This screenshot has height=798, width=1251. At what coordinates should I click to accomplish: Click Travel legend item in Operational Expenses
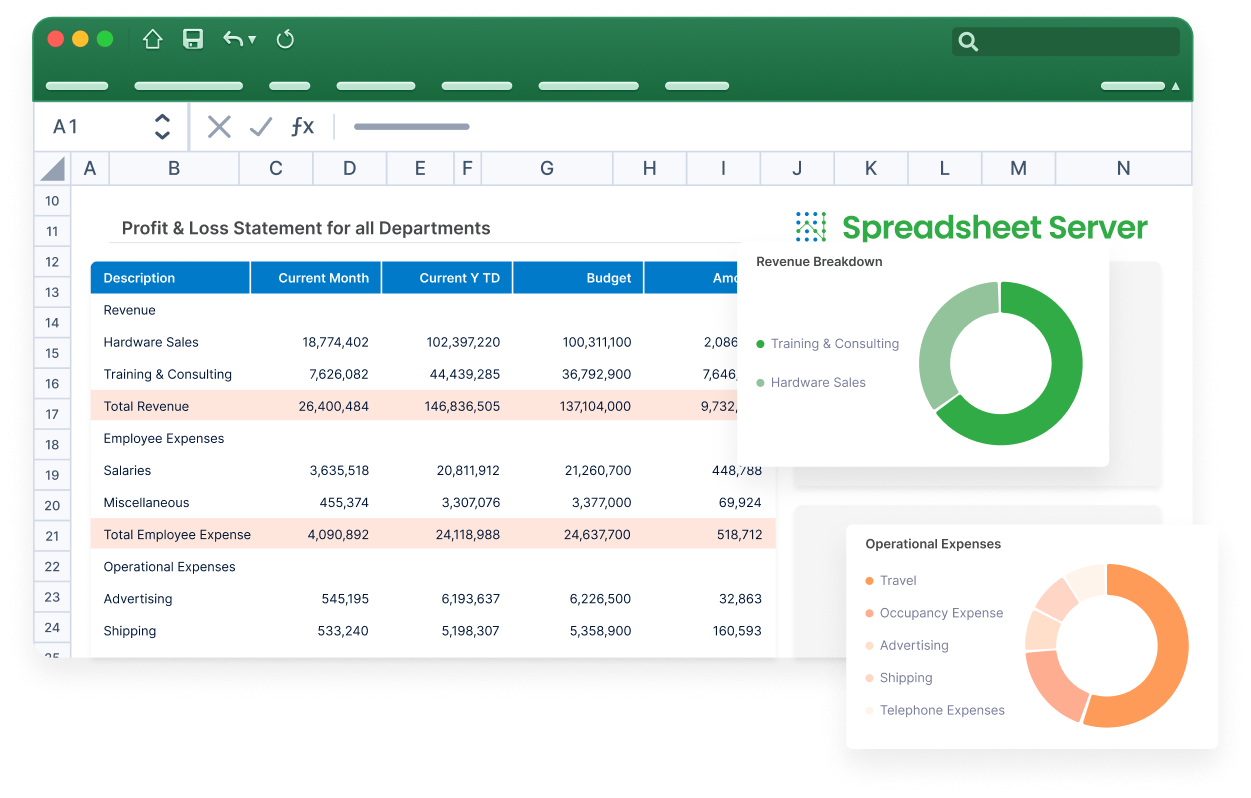[897, 580]
